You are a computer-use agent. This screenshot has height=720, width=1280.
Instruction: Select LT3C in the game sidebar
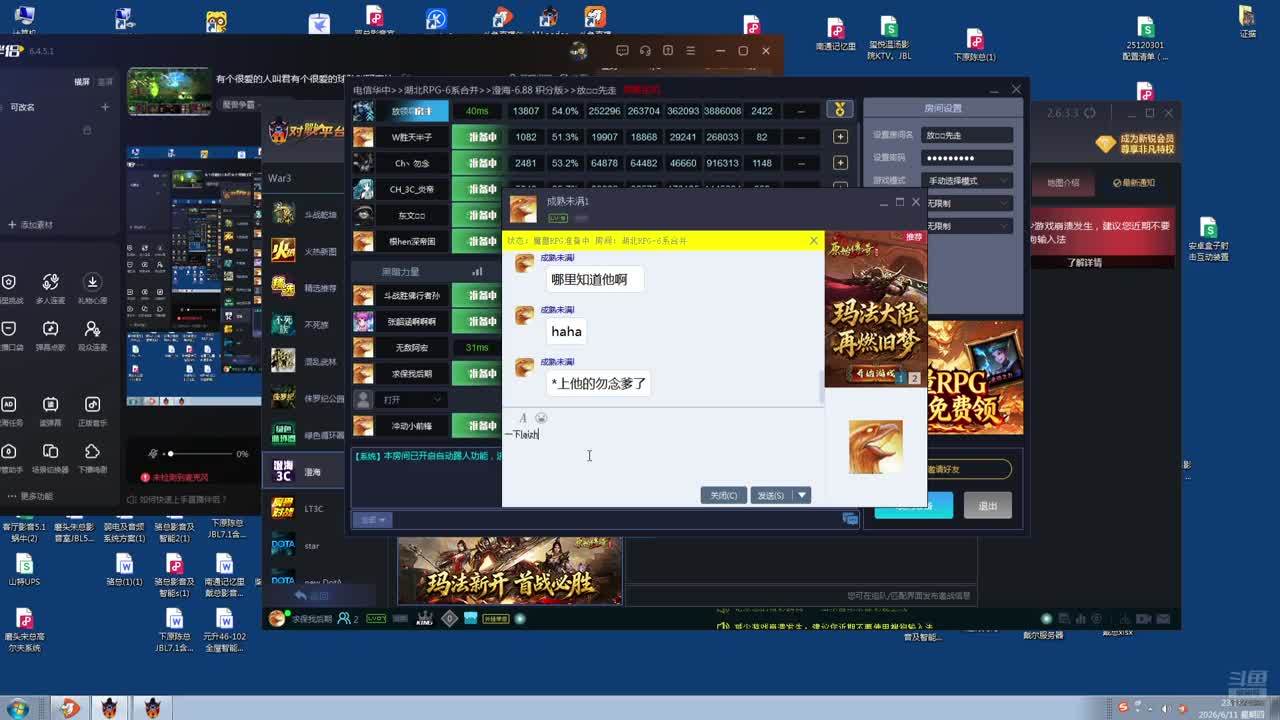coord(305,509)
